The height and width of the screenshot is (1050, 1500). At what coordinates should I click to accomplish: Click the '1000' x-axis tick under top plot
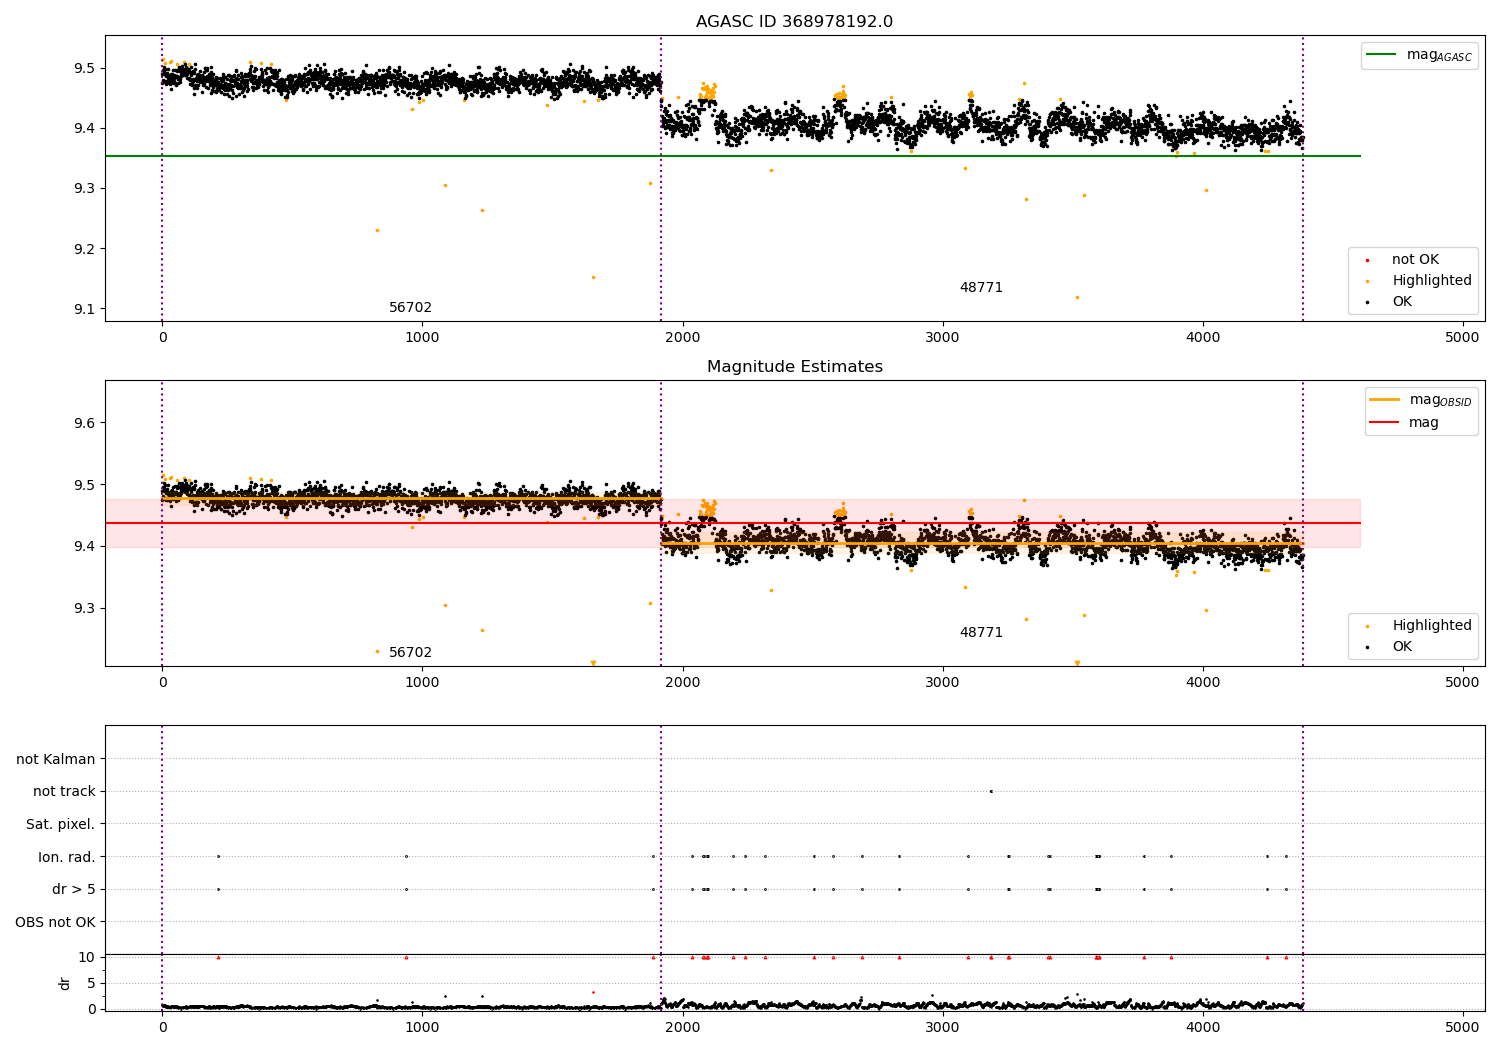click(422, 337)
